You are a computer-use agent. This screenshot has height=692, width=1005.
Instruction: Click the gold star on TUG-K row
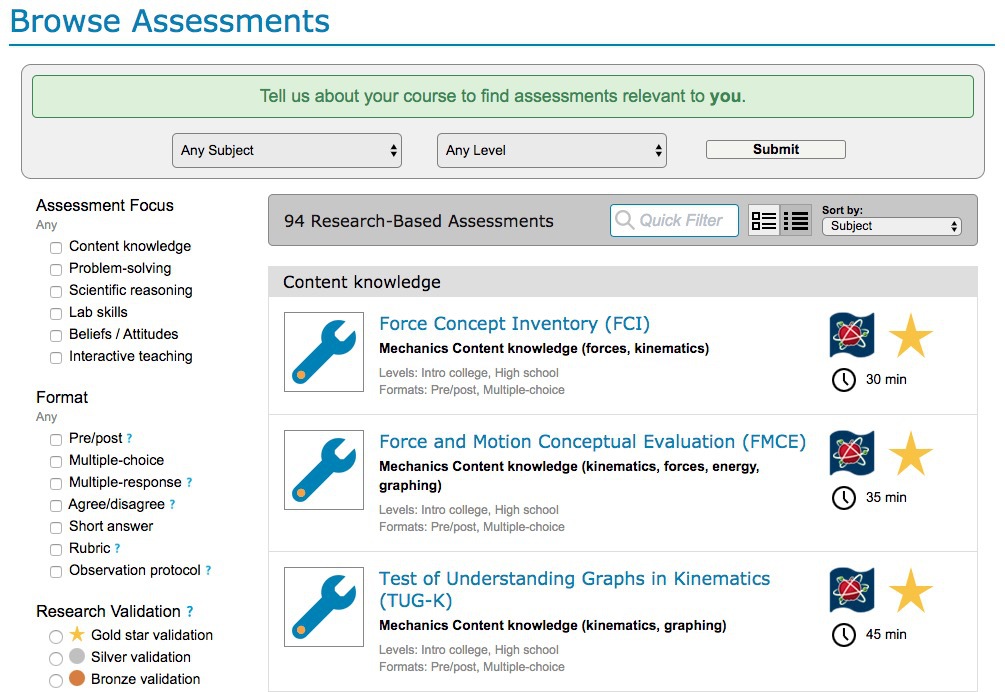coord(910,590)
